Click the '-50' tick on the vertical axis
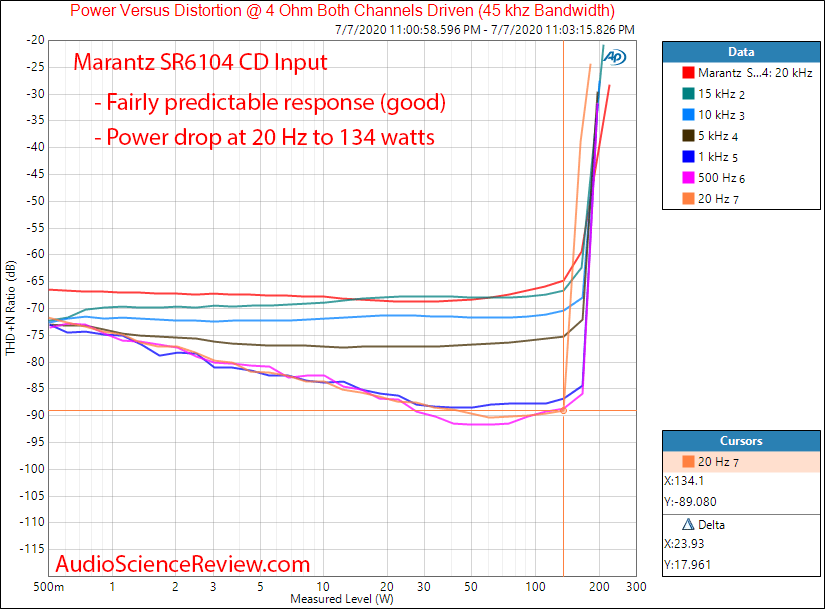This screenshot has width=825, height=609. [35, 201]
